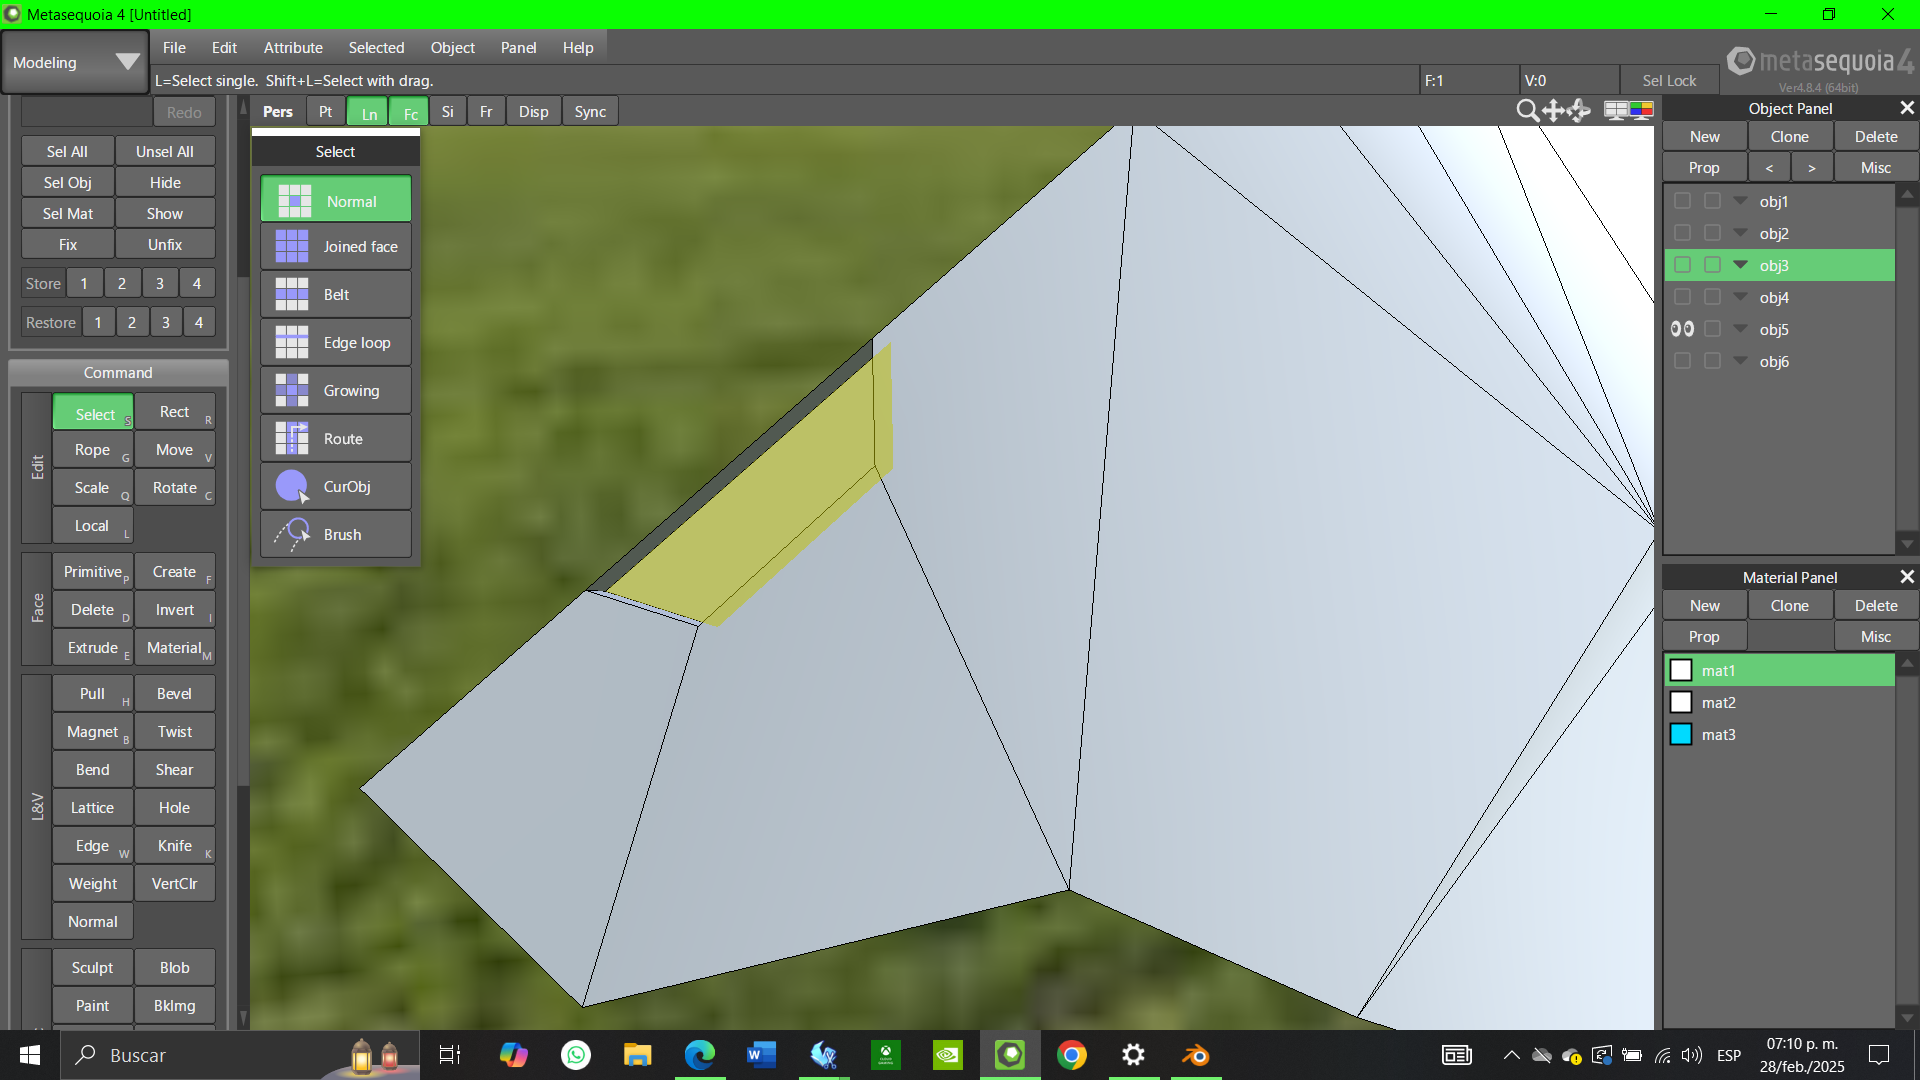This screenshot has height=1080, width=1920.
Task: Switch to the Disp tab
Action: pyautogui.click(x=533, y=112)
